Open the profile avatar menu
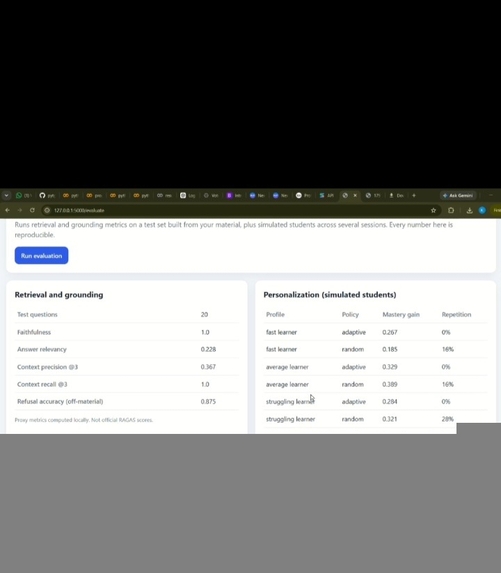 482,210
